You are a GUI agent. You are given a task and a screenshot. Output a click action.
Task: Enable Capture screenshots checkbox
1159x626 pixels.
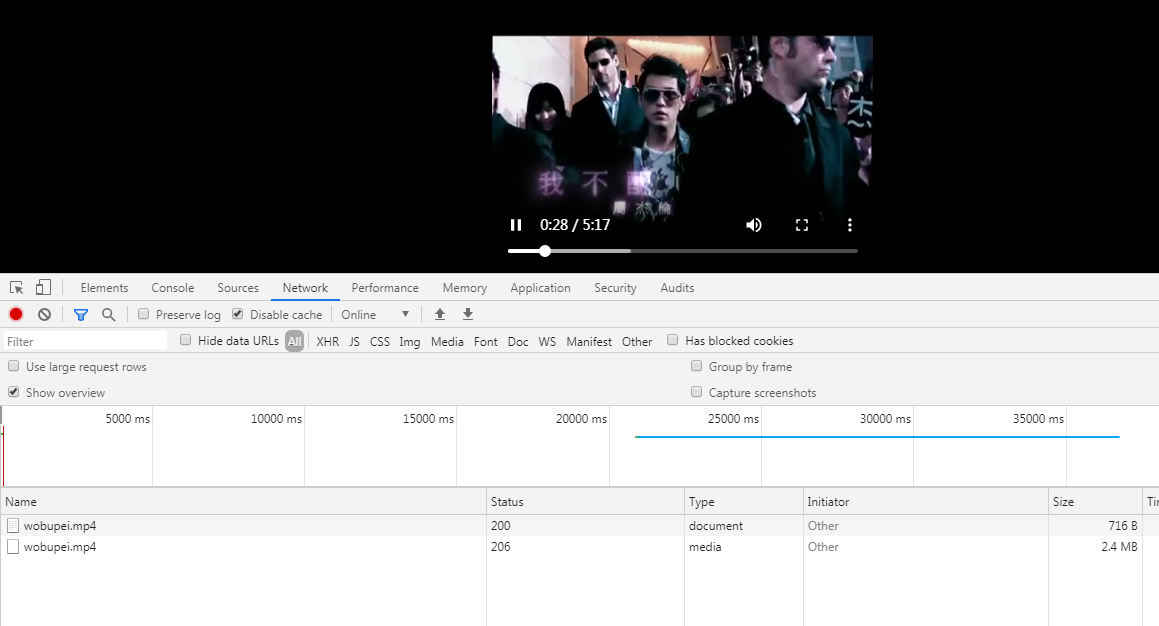(696, 392)
